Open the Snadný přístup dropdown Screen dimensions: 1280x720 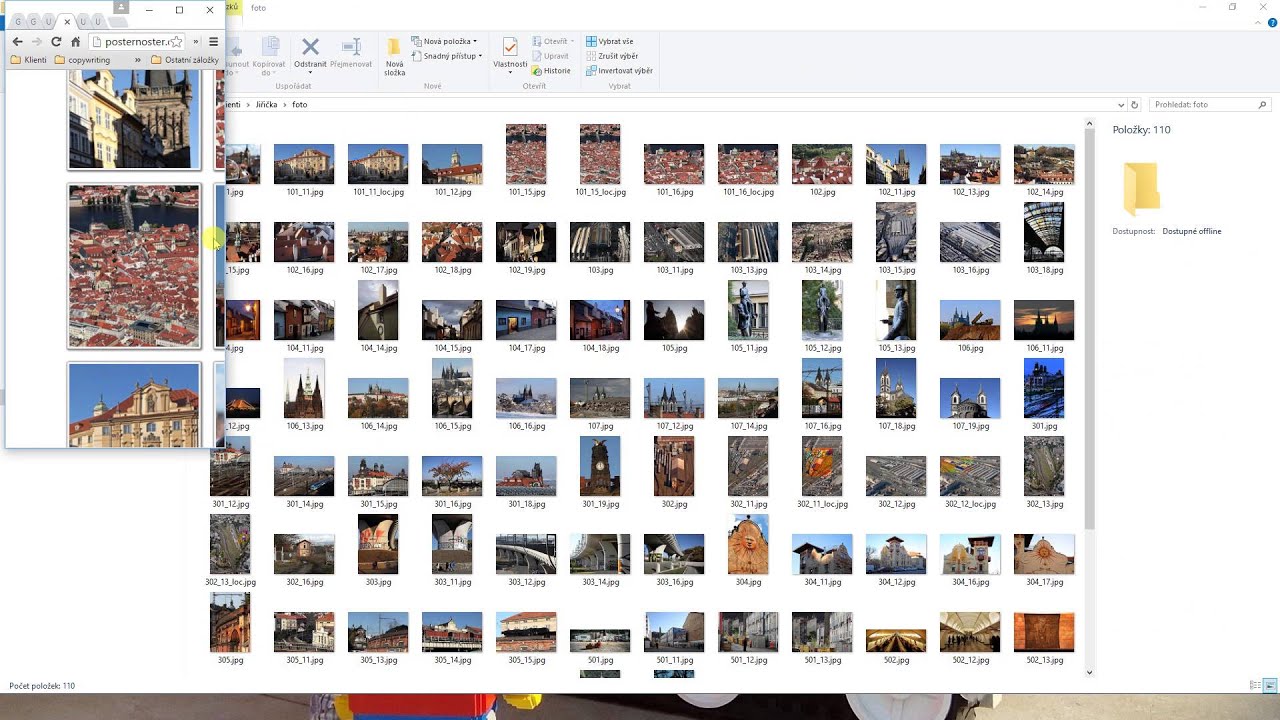[446, 56]
